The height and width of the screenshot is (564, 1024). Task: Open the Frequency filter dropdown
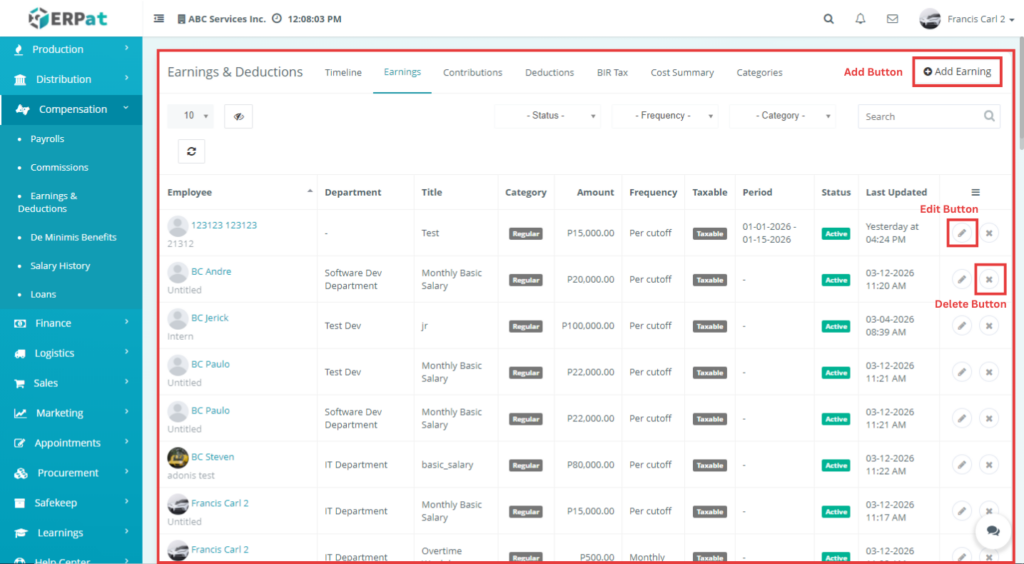tap(665, 116)
